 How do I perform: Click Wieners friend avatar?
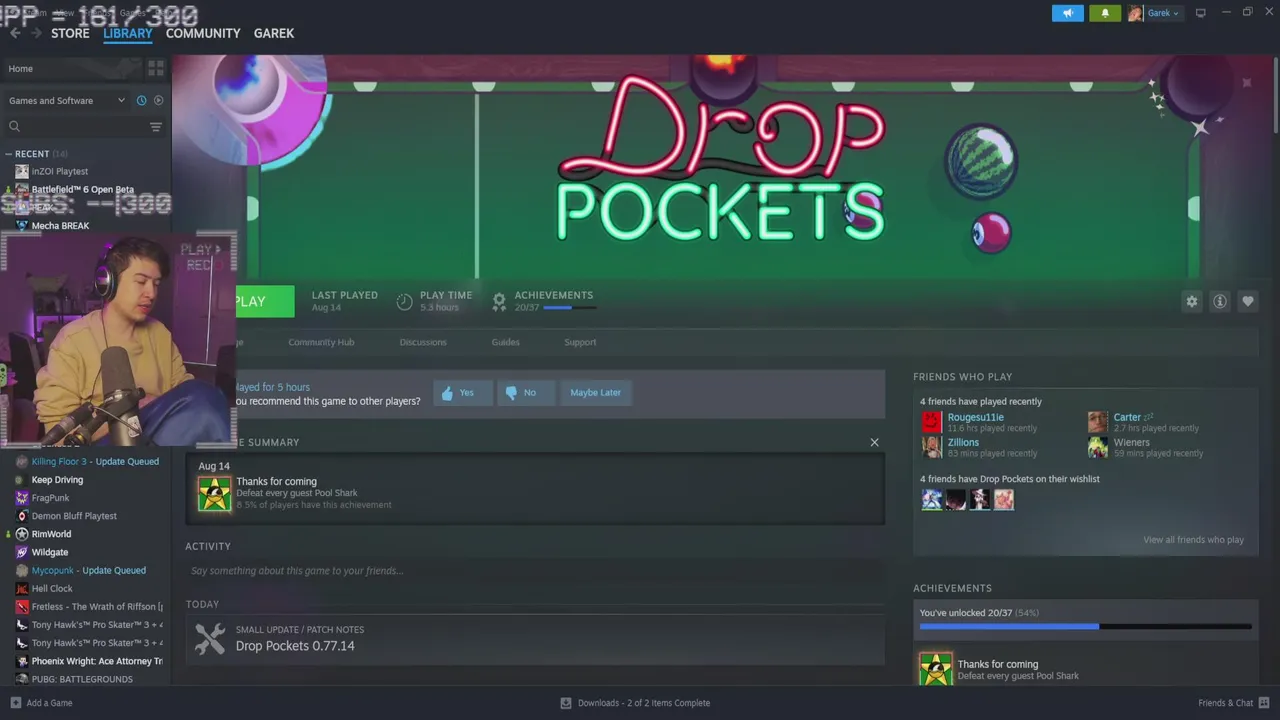[1098, 447]
